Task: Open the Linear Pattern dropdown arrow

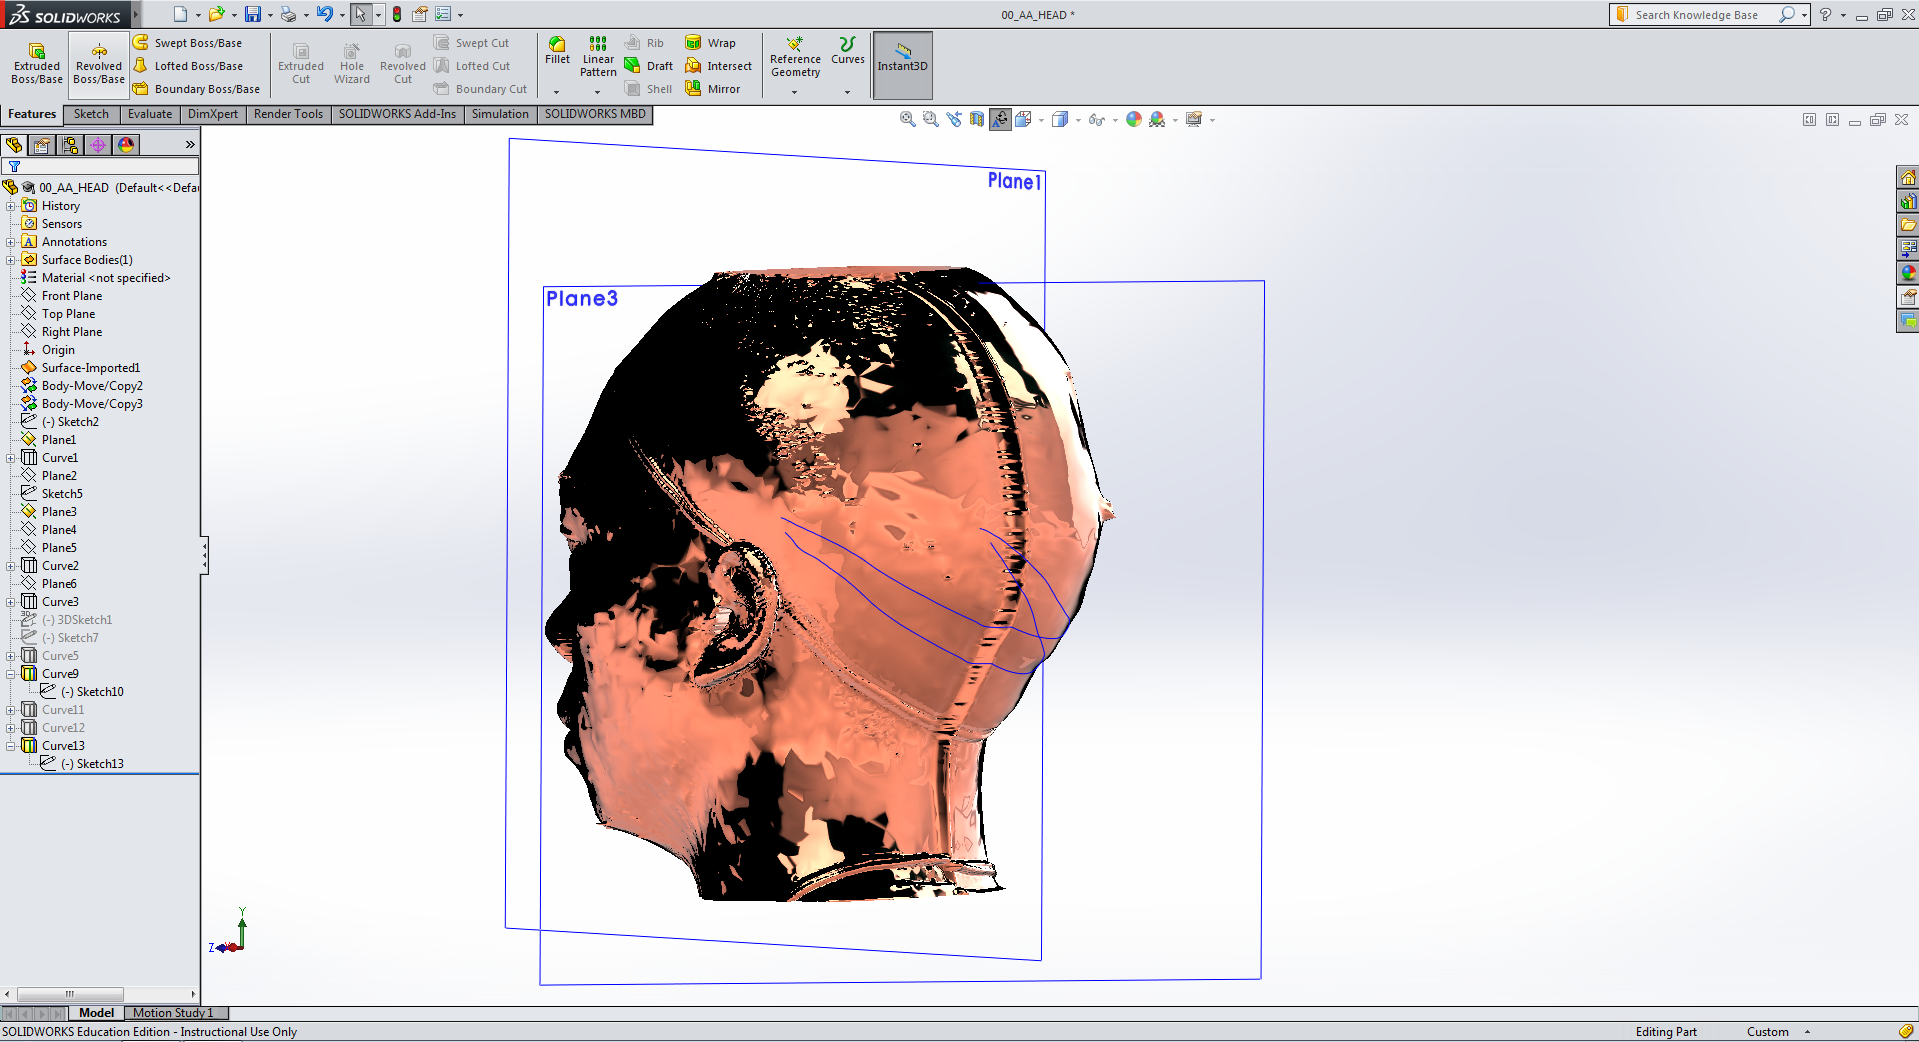Action: [598, 92]
